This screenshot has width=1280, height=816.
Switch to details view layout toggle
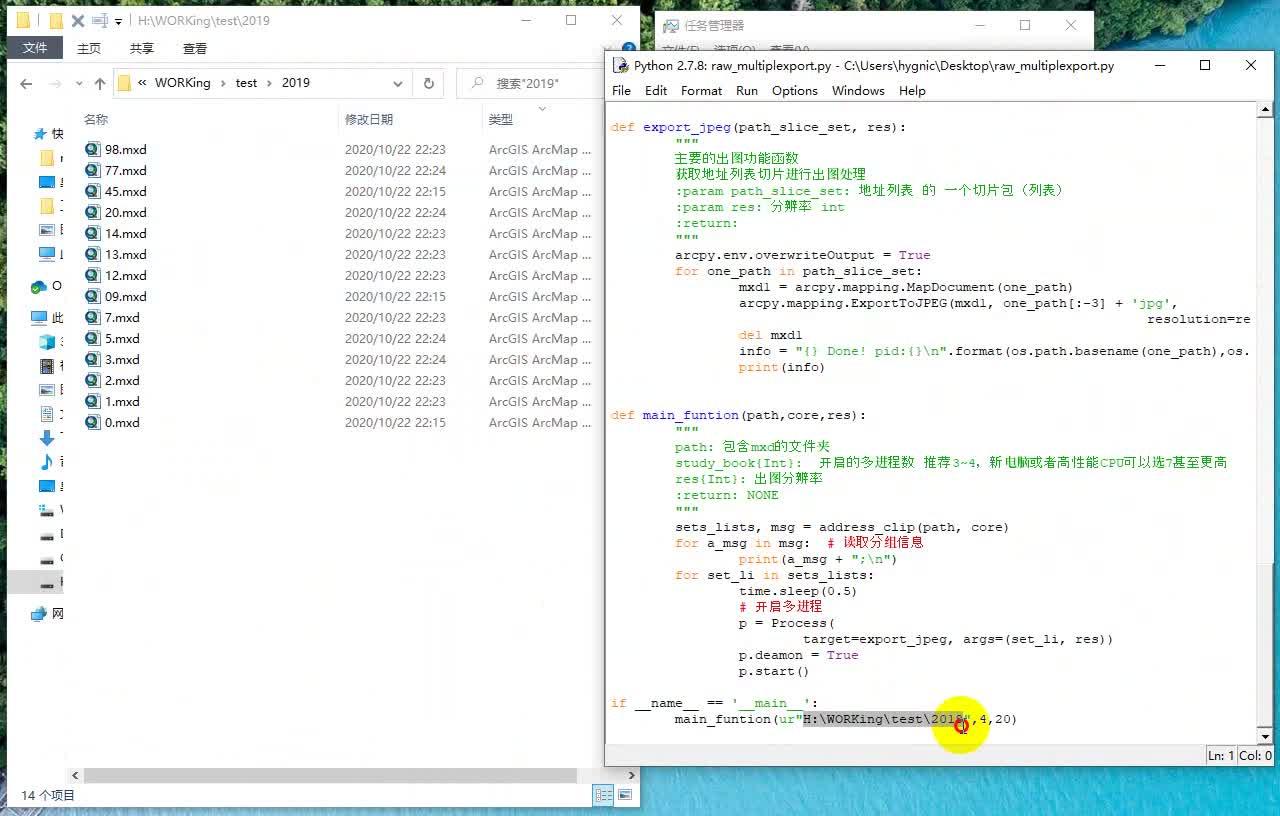pos(603,795)
